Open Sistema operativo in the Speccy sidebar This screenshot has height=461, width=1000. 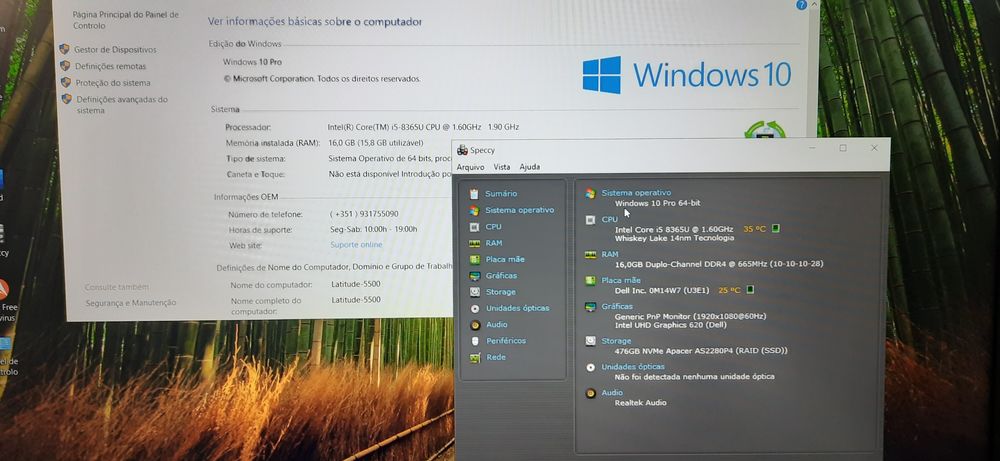pyautogui.click(x=519, y=210)
